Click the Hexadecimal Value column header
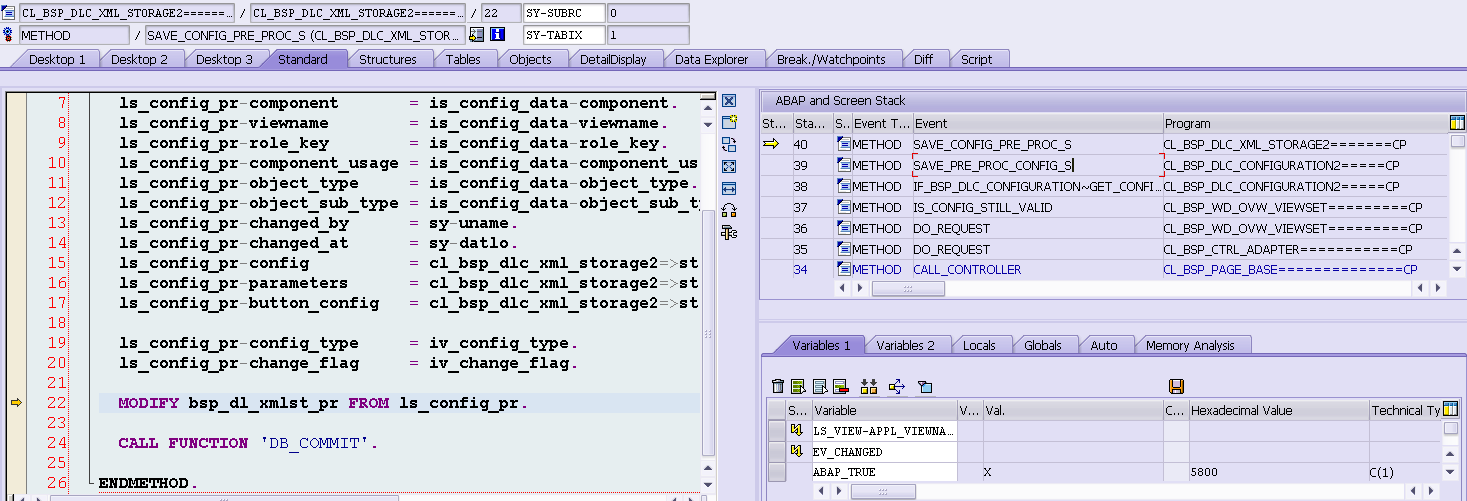Screen dimensions: 1467x501 1278,410
